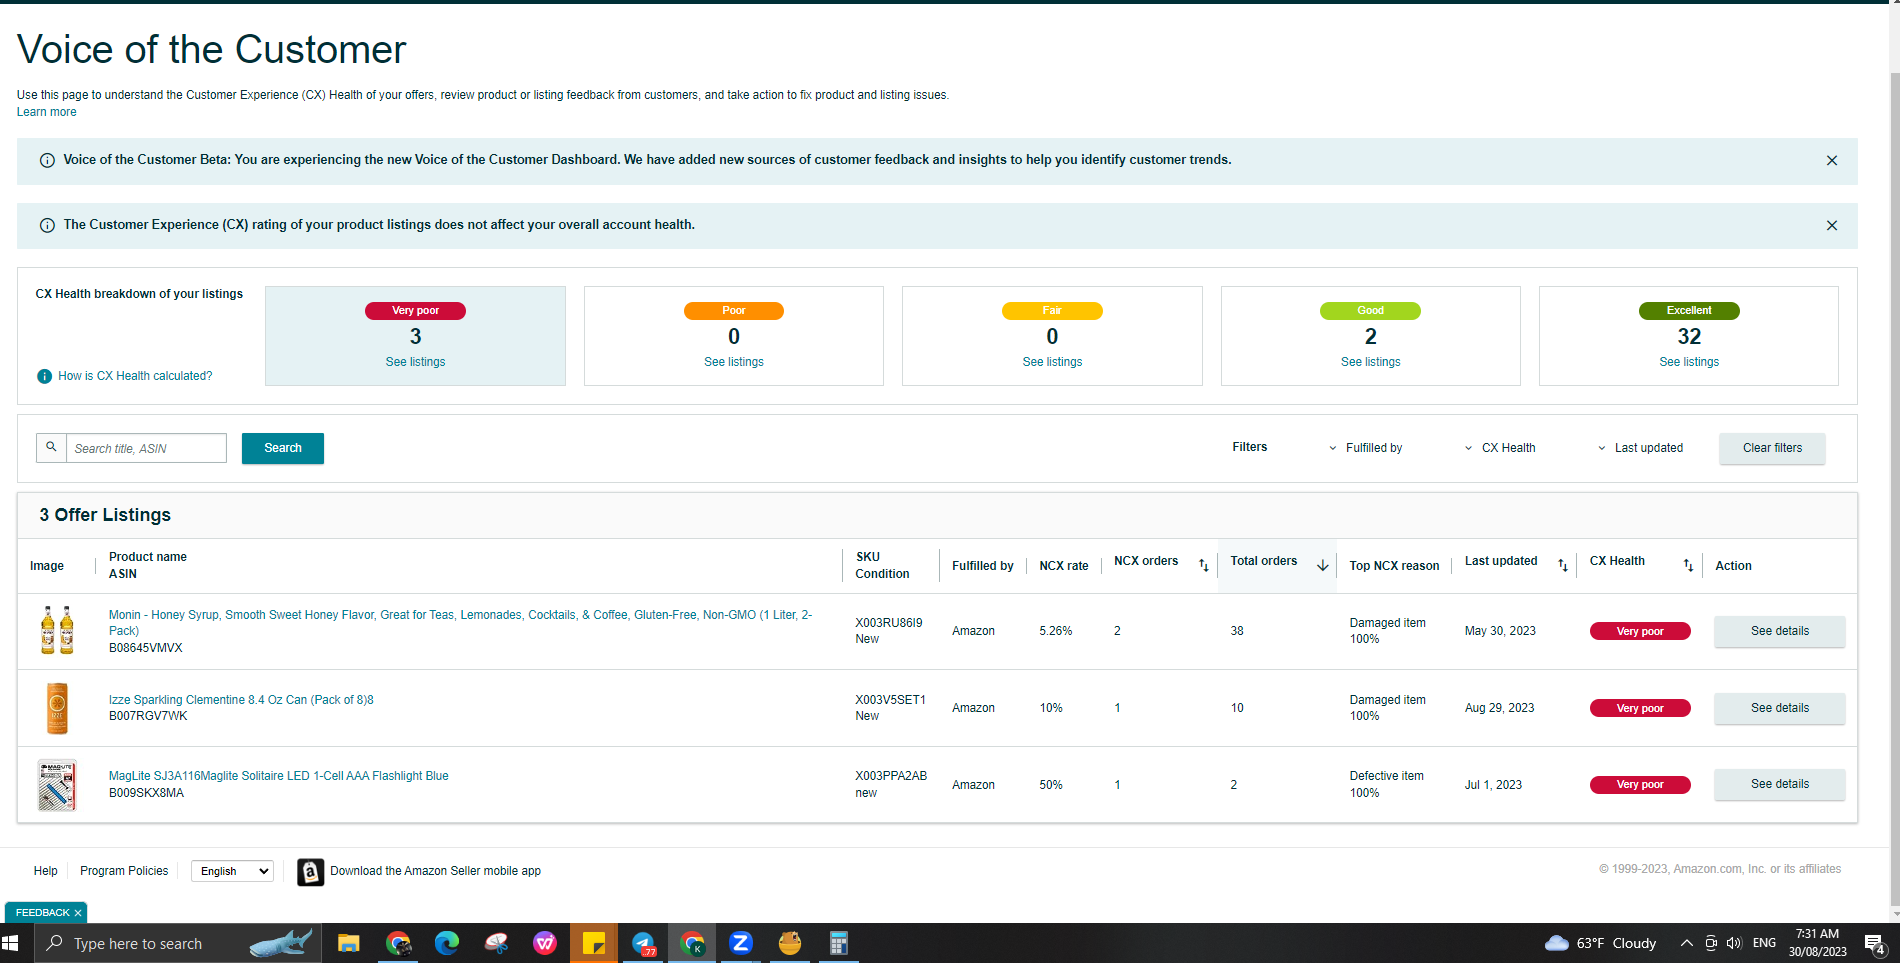This screenshot has height=963, width=1900.
Task: Click the magnifier icon in the ASIN search box
Action: [51, 447]
